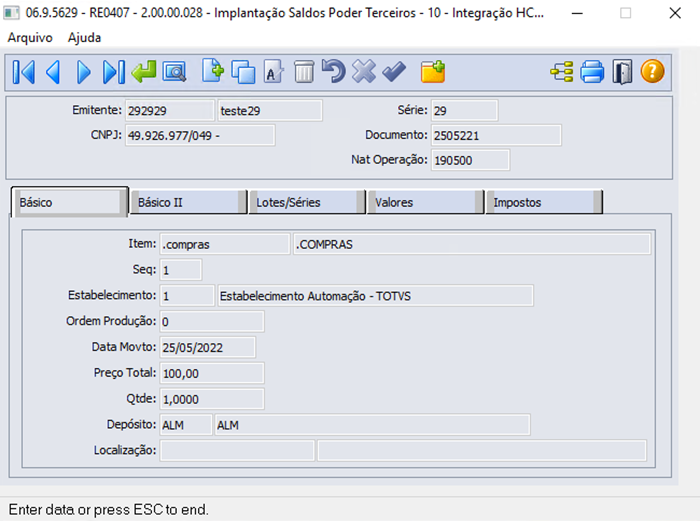
Task: Click the item description field .COMPRAS
Action: (x=472, y=244)
